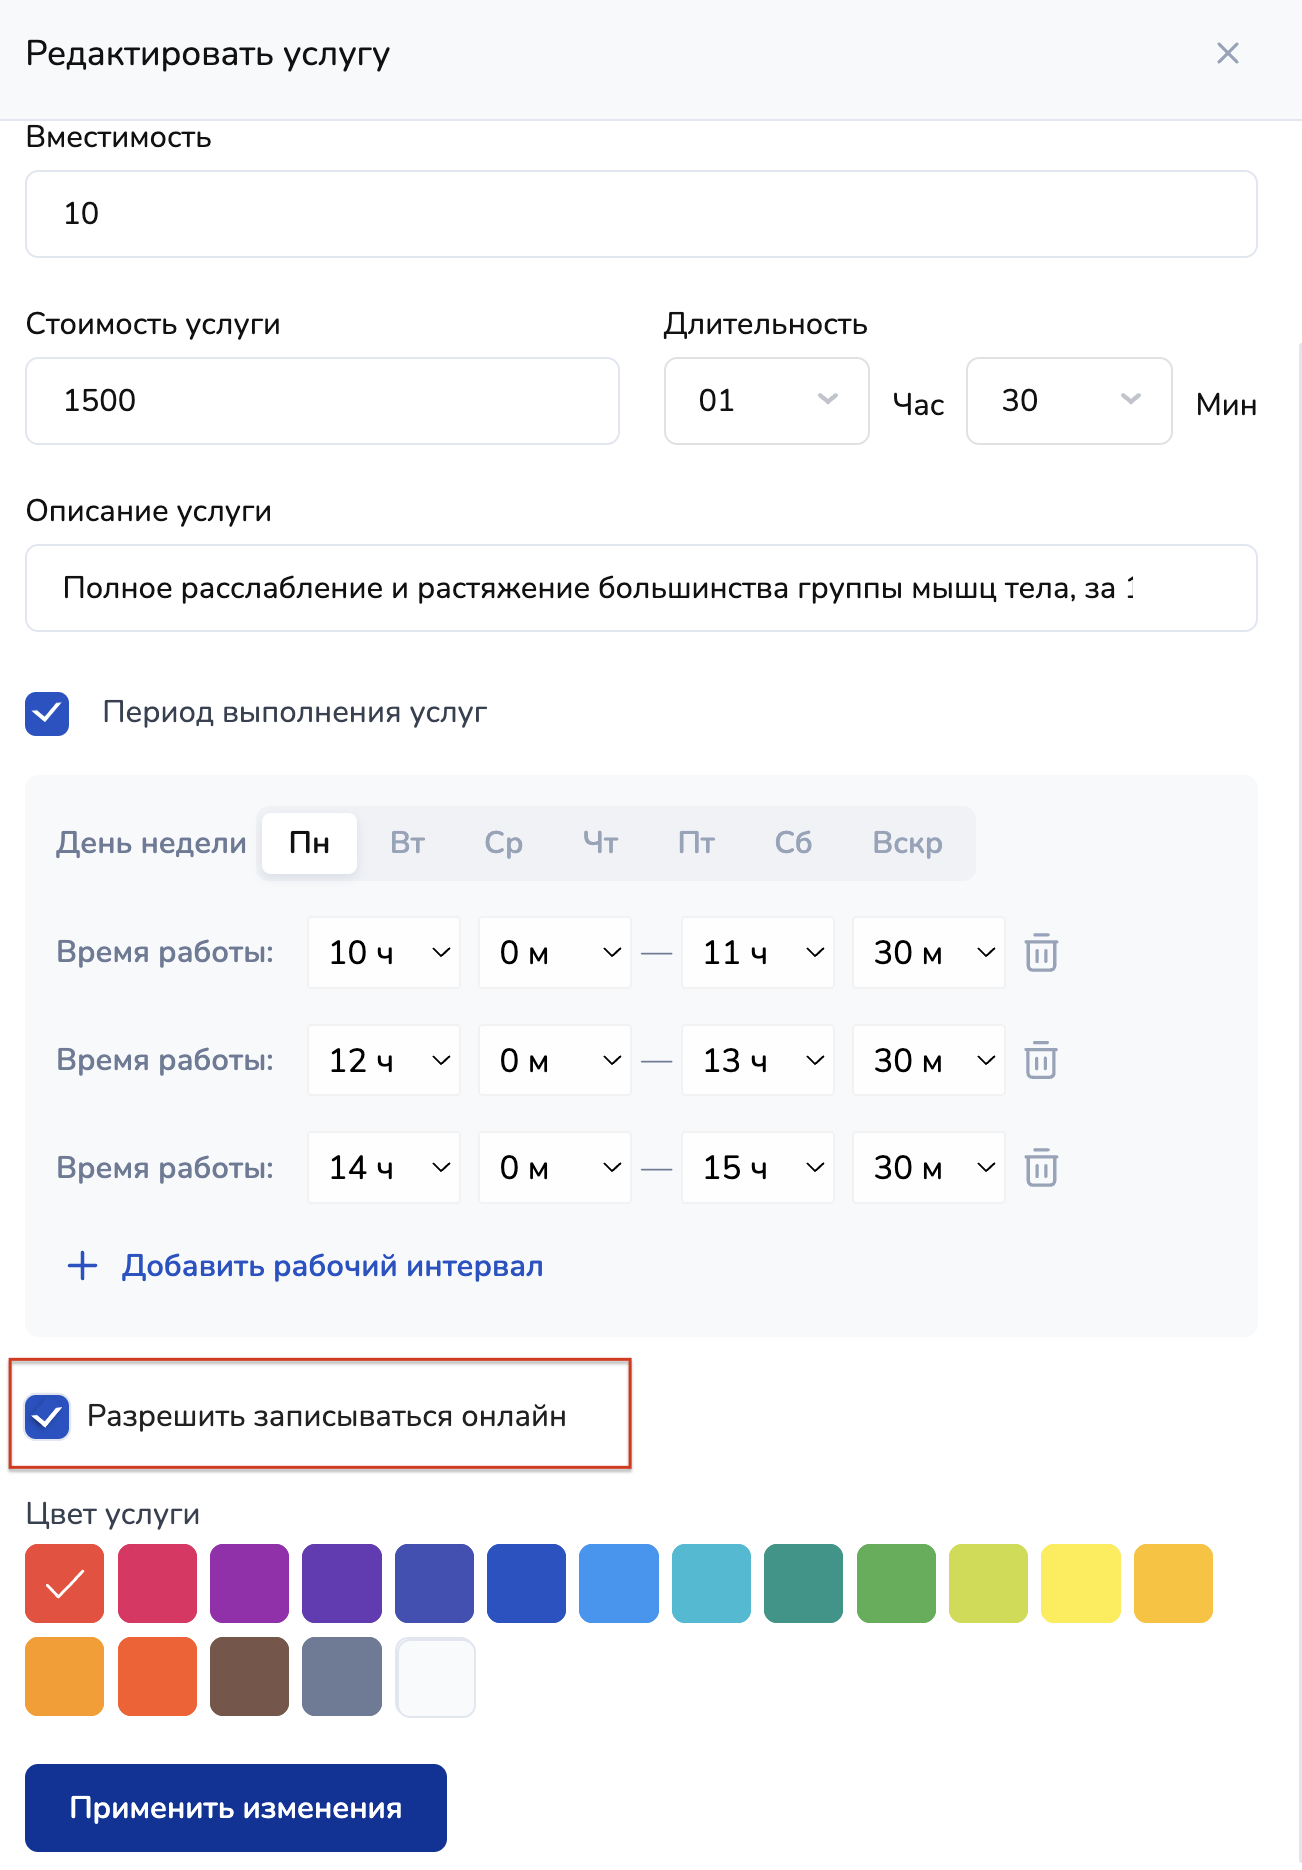Click Добавить рабочий интервал link
Screen dimensions: 1302x1870
tap(332, 1266)
